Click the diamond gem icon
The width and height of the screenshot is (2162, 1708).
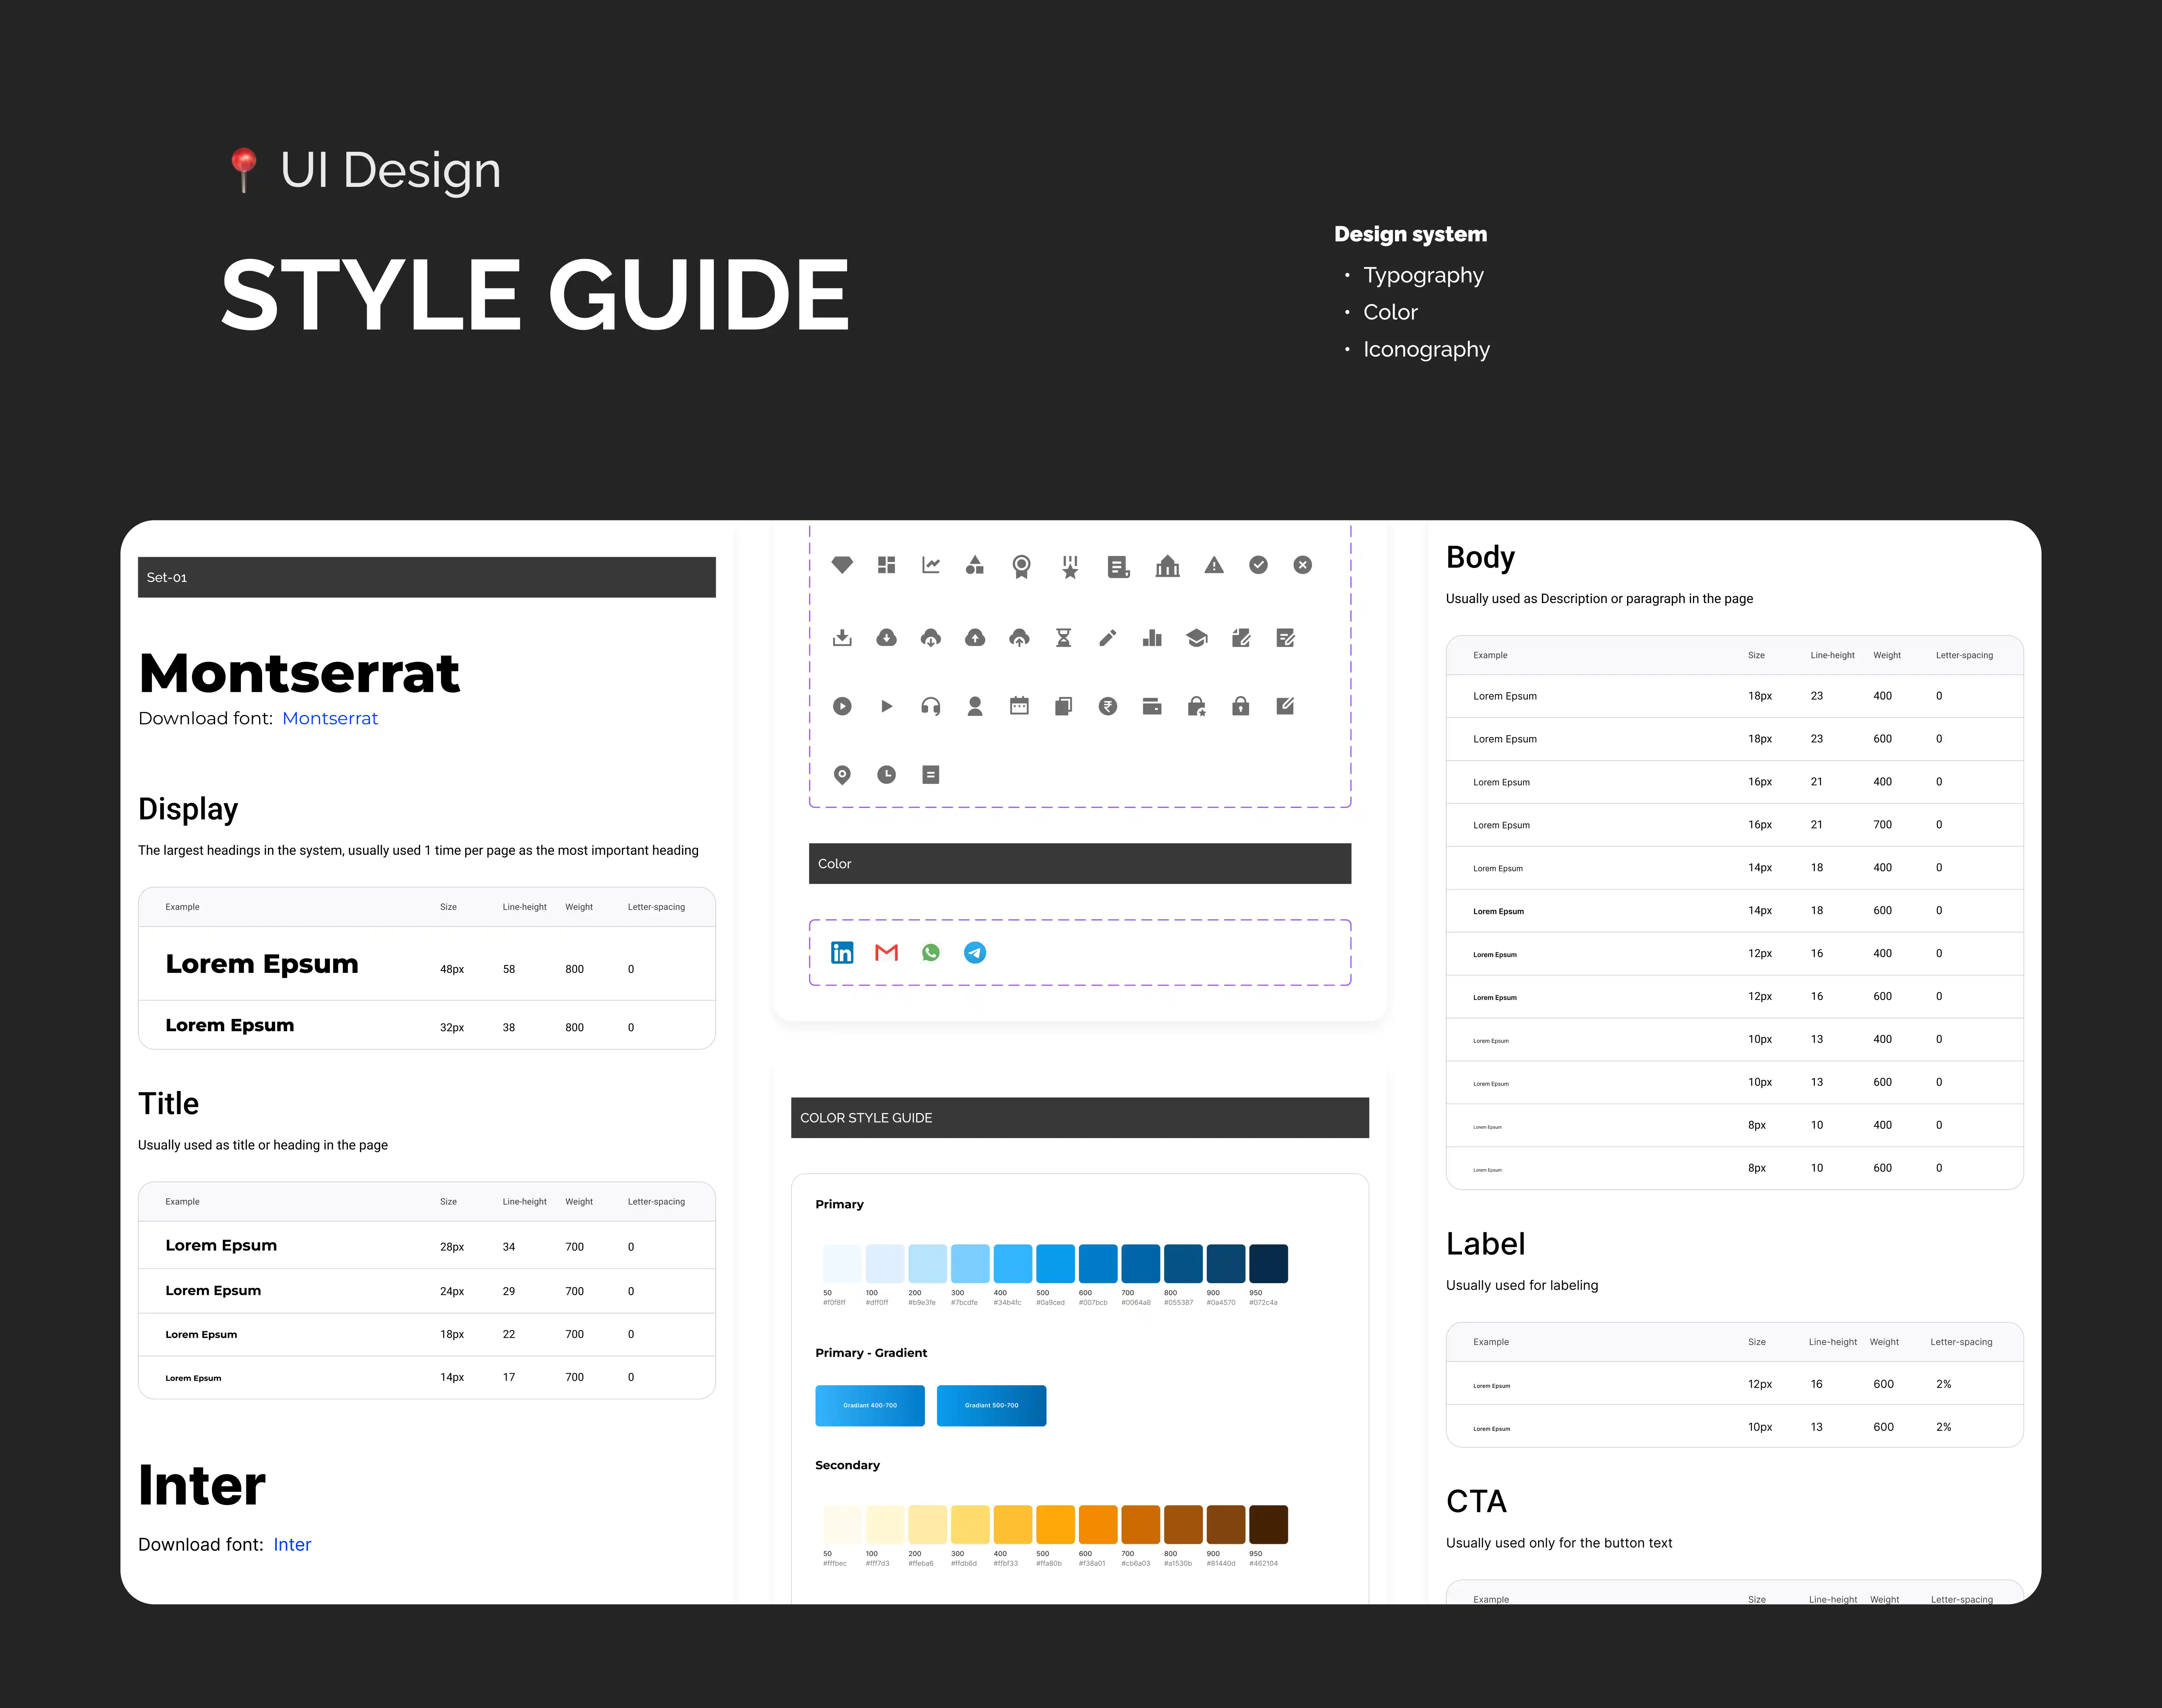coord(842,565)
